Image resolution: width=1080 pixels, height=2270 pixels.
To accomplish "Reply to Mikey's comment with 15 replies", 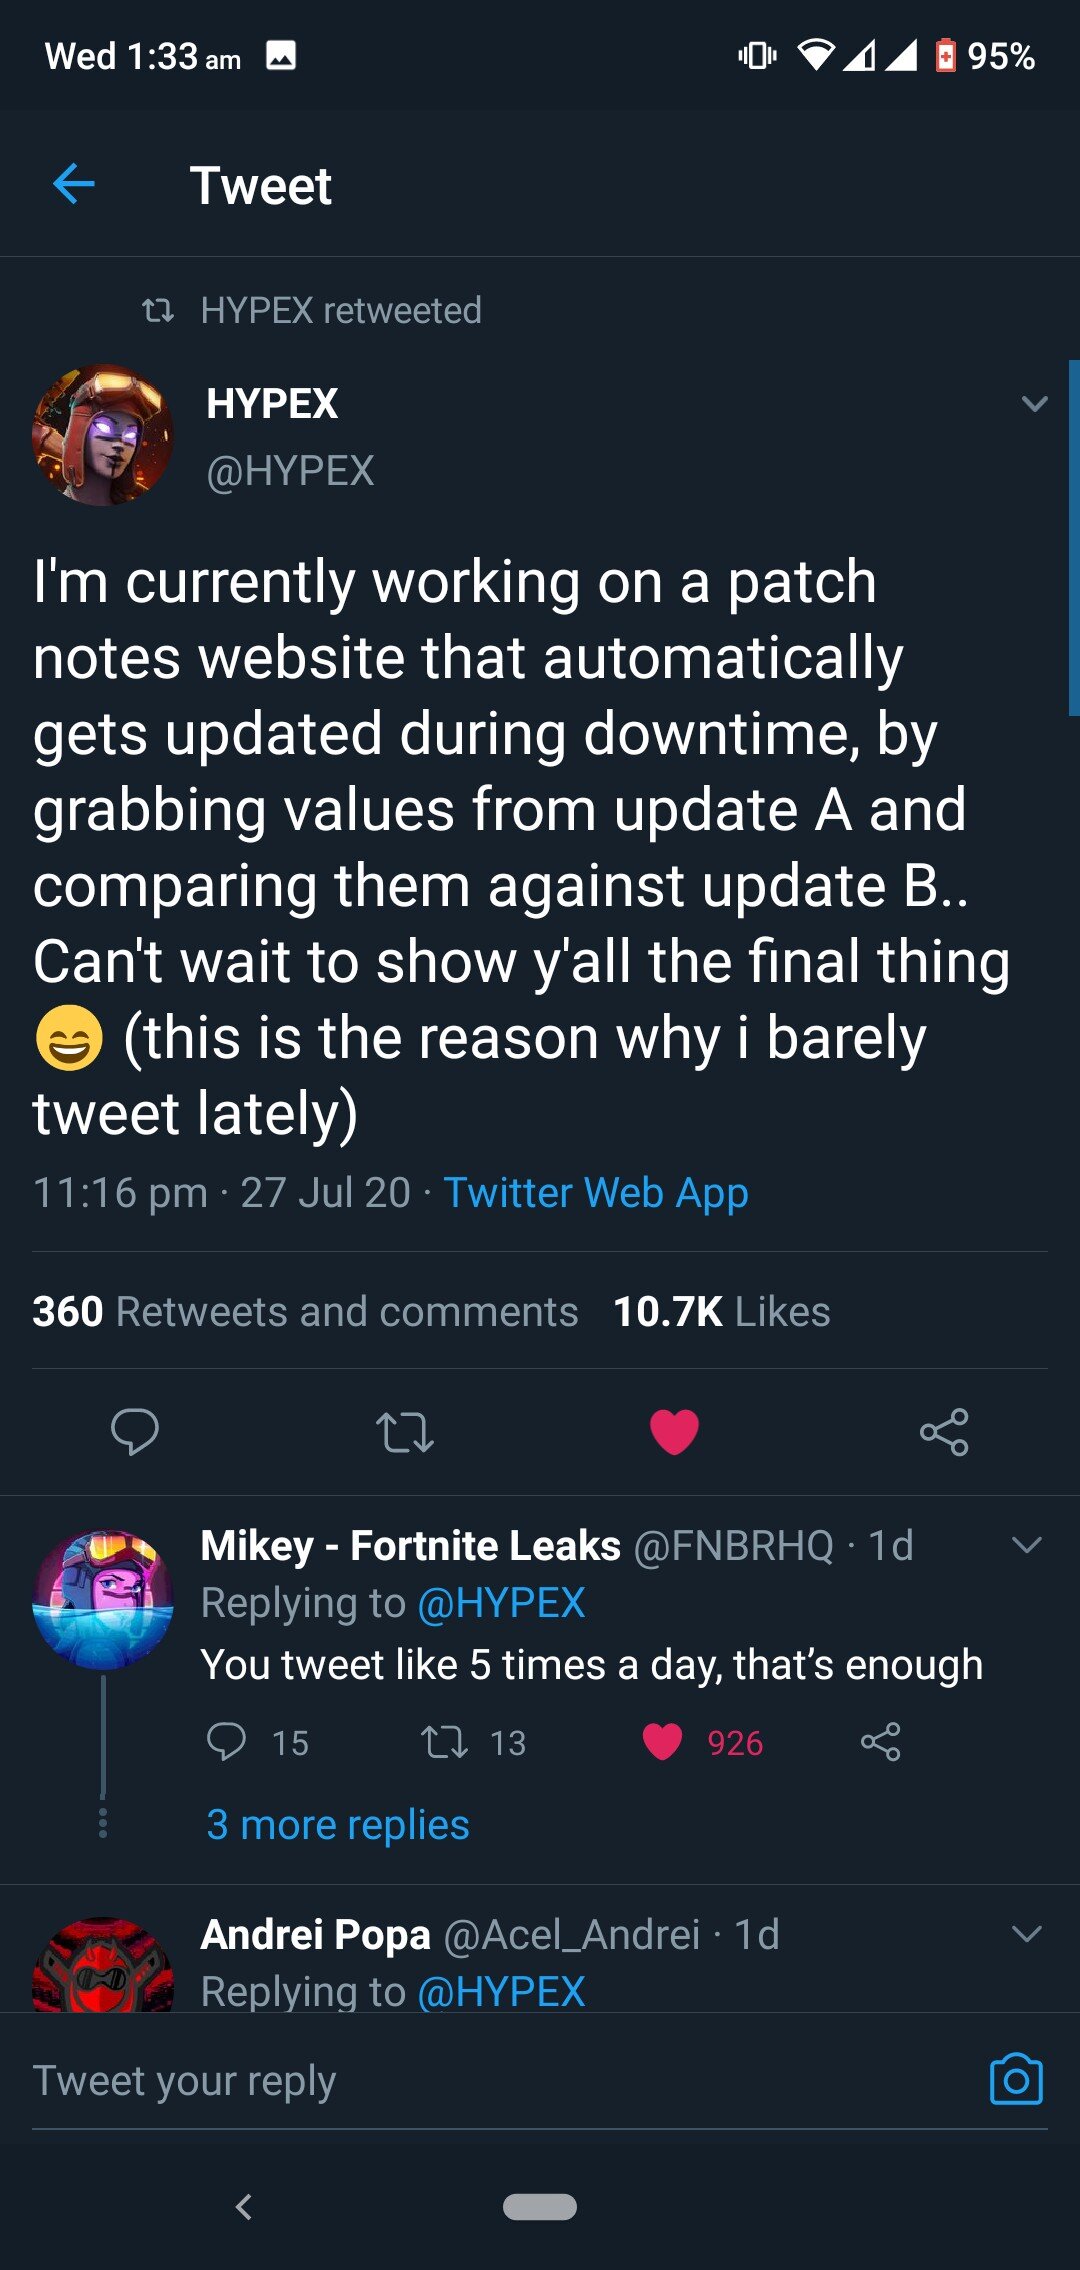I will point(227,1742).
